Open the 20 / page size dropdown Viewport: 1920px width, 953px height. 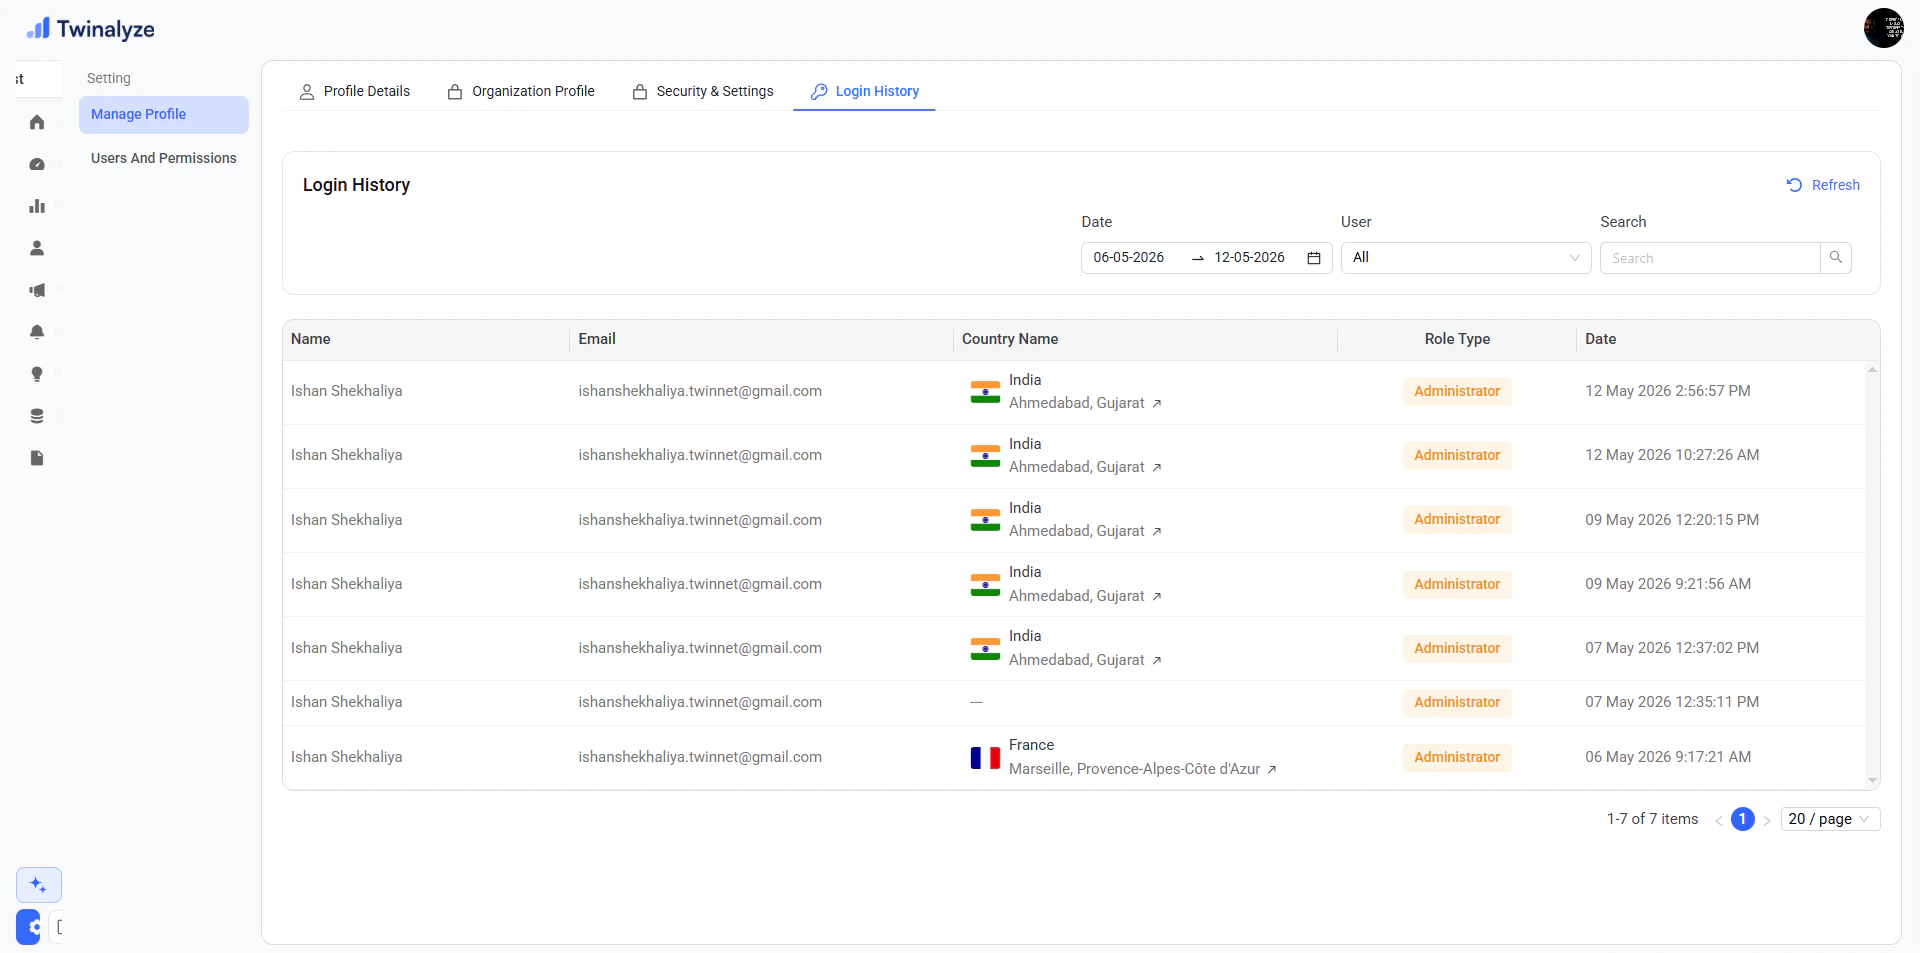(1830, 819)
